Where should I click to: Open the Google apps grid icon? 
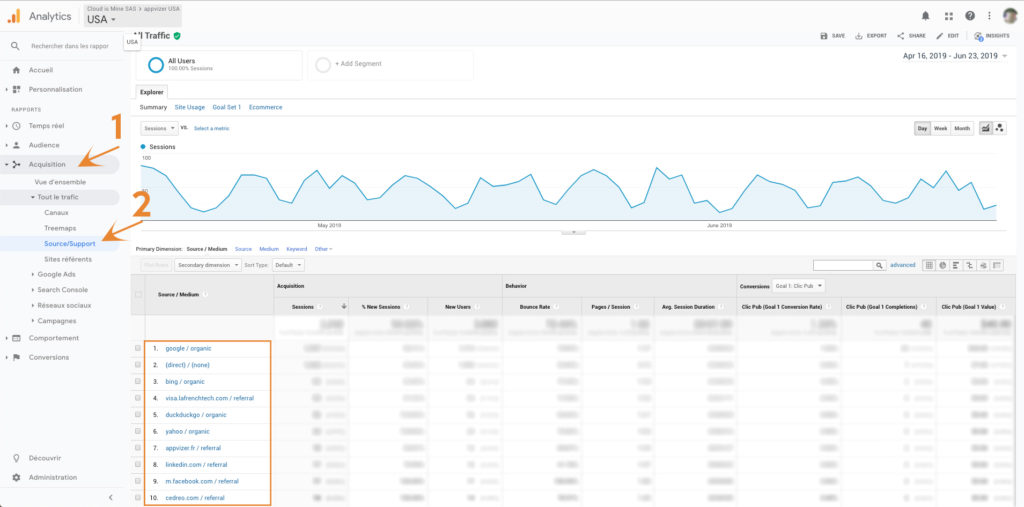[949, 16]
